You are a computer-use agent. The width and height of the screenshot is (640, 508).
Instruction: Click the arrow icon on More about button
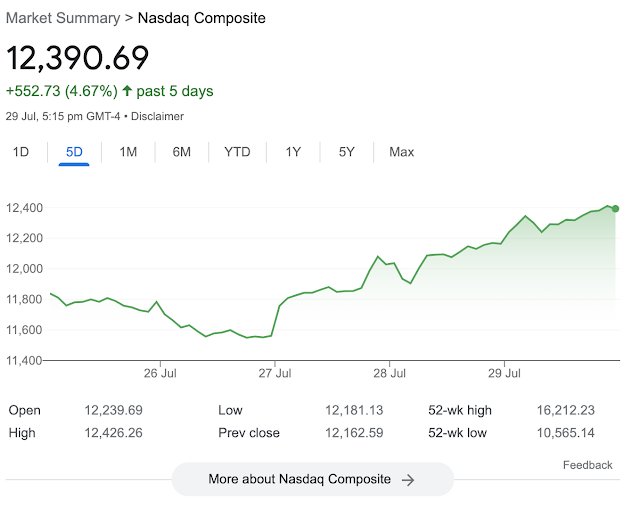pos(408,480)
